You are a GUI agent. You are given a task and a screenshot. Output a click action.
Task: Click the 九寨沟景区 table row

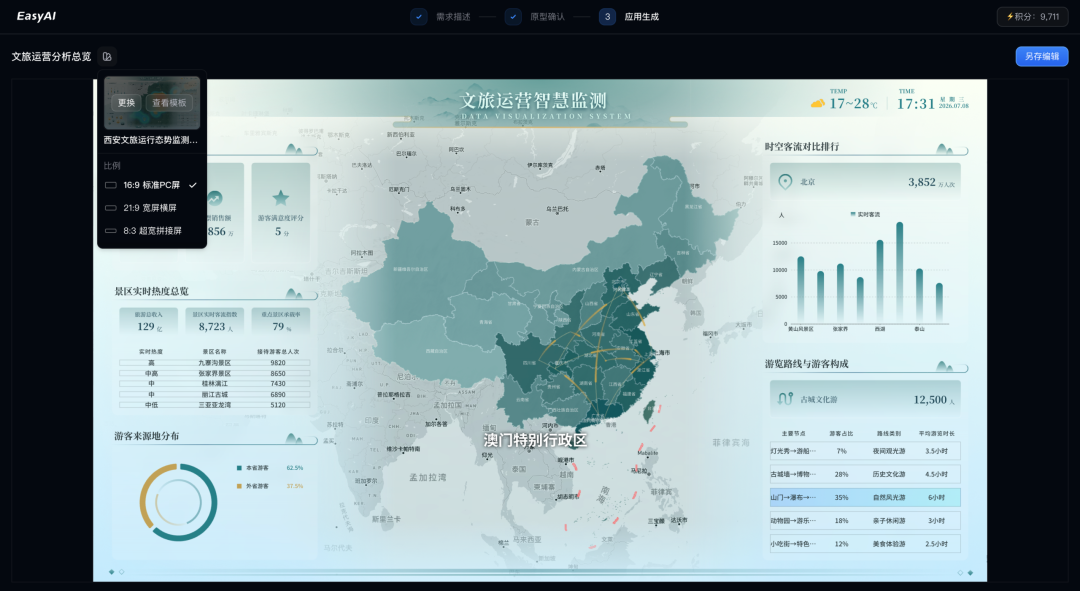214,362
